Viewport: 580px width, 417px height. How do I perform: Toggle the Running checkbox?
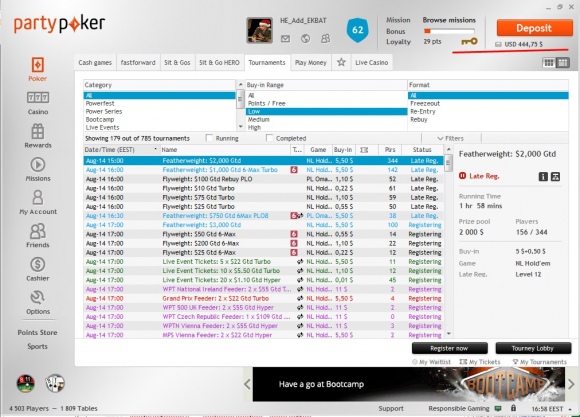pos(210,138)
